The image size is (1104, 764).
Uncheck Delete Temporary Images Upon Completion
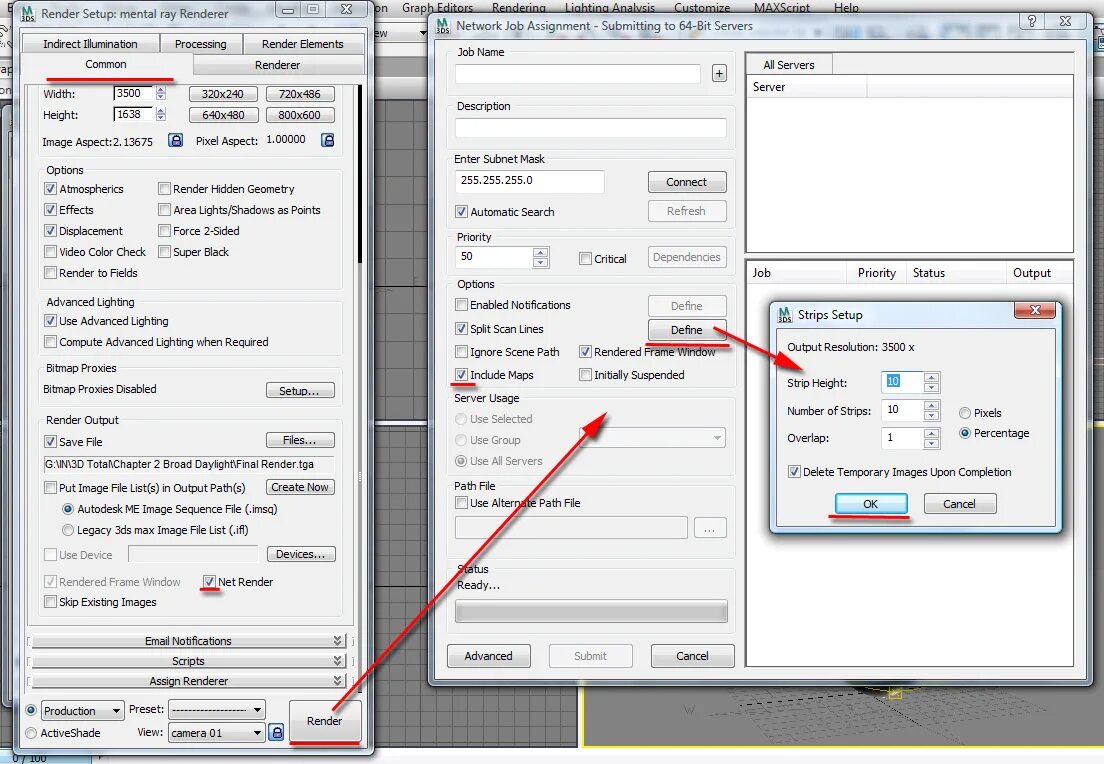794,472
